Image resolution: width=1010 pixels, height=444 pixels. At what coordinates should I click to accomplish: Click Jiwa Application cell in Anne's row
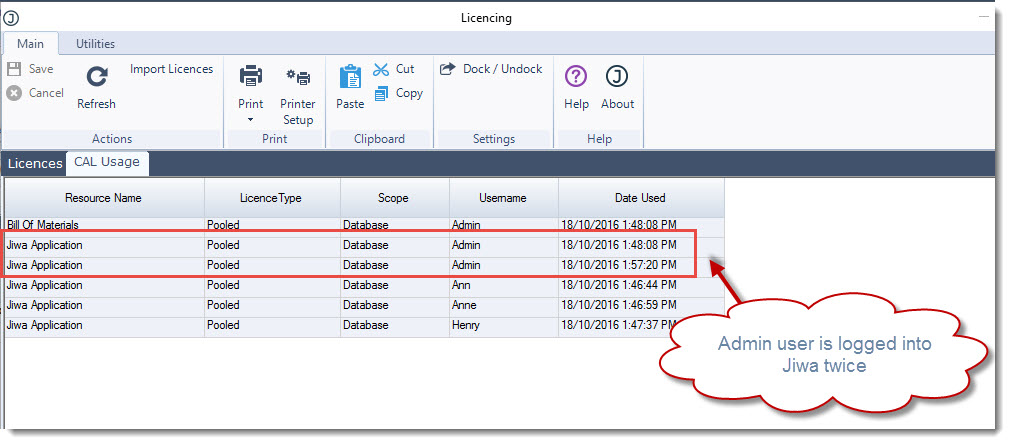click(105, 305)
